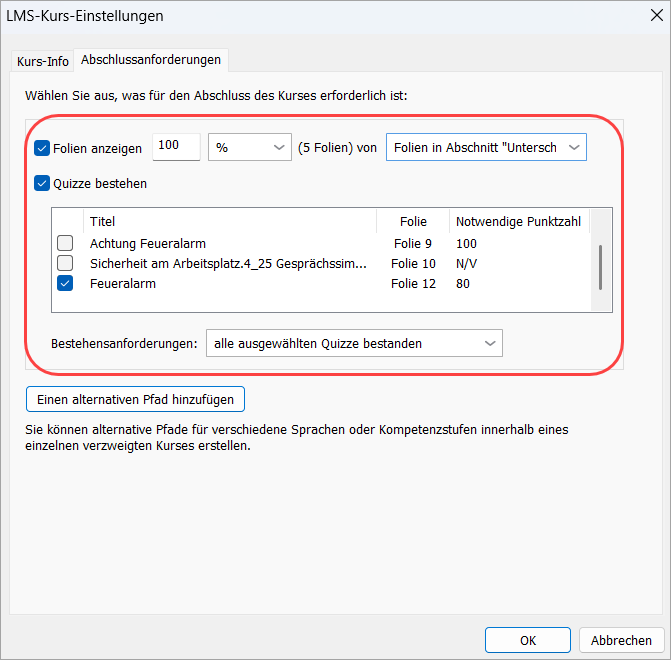This screenshot has height=660, width=671.
Task: Expand the Folien in Abschnitt dropdown
Action: pyautogui.click(x=486, y=148)
